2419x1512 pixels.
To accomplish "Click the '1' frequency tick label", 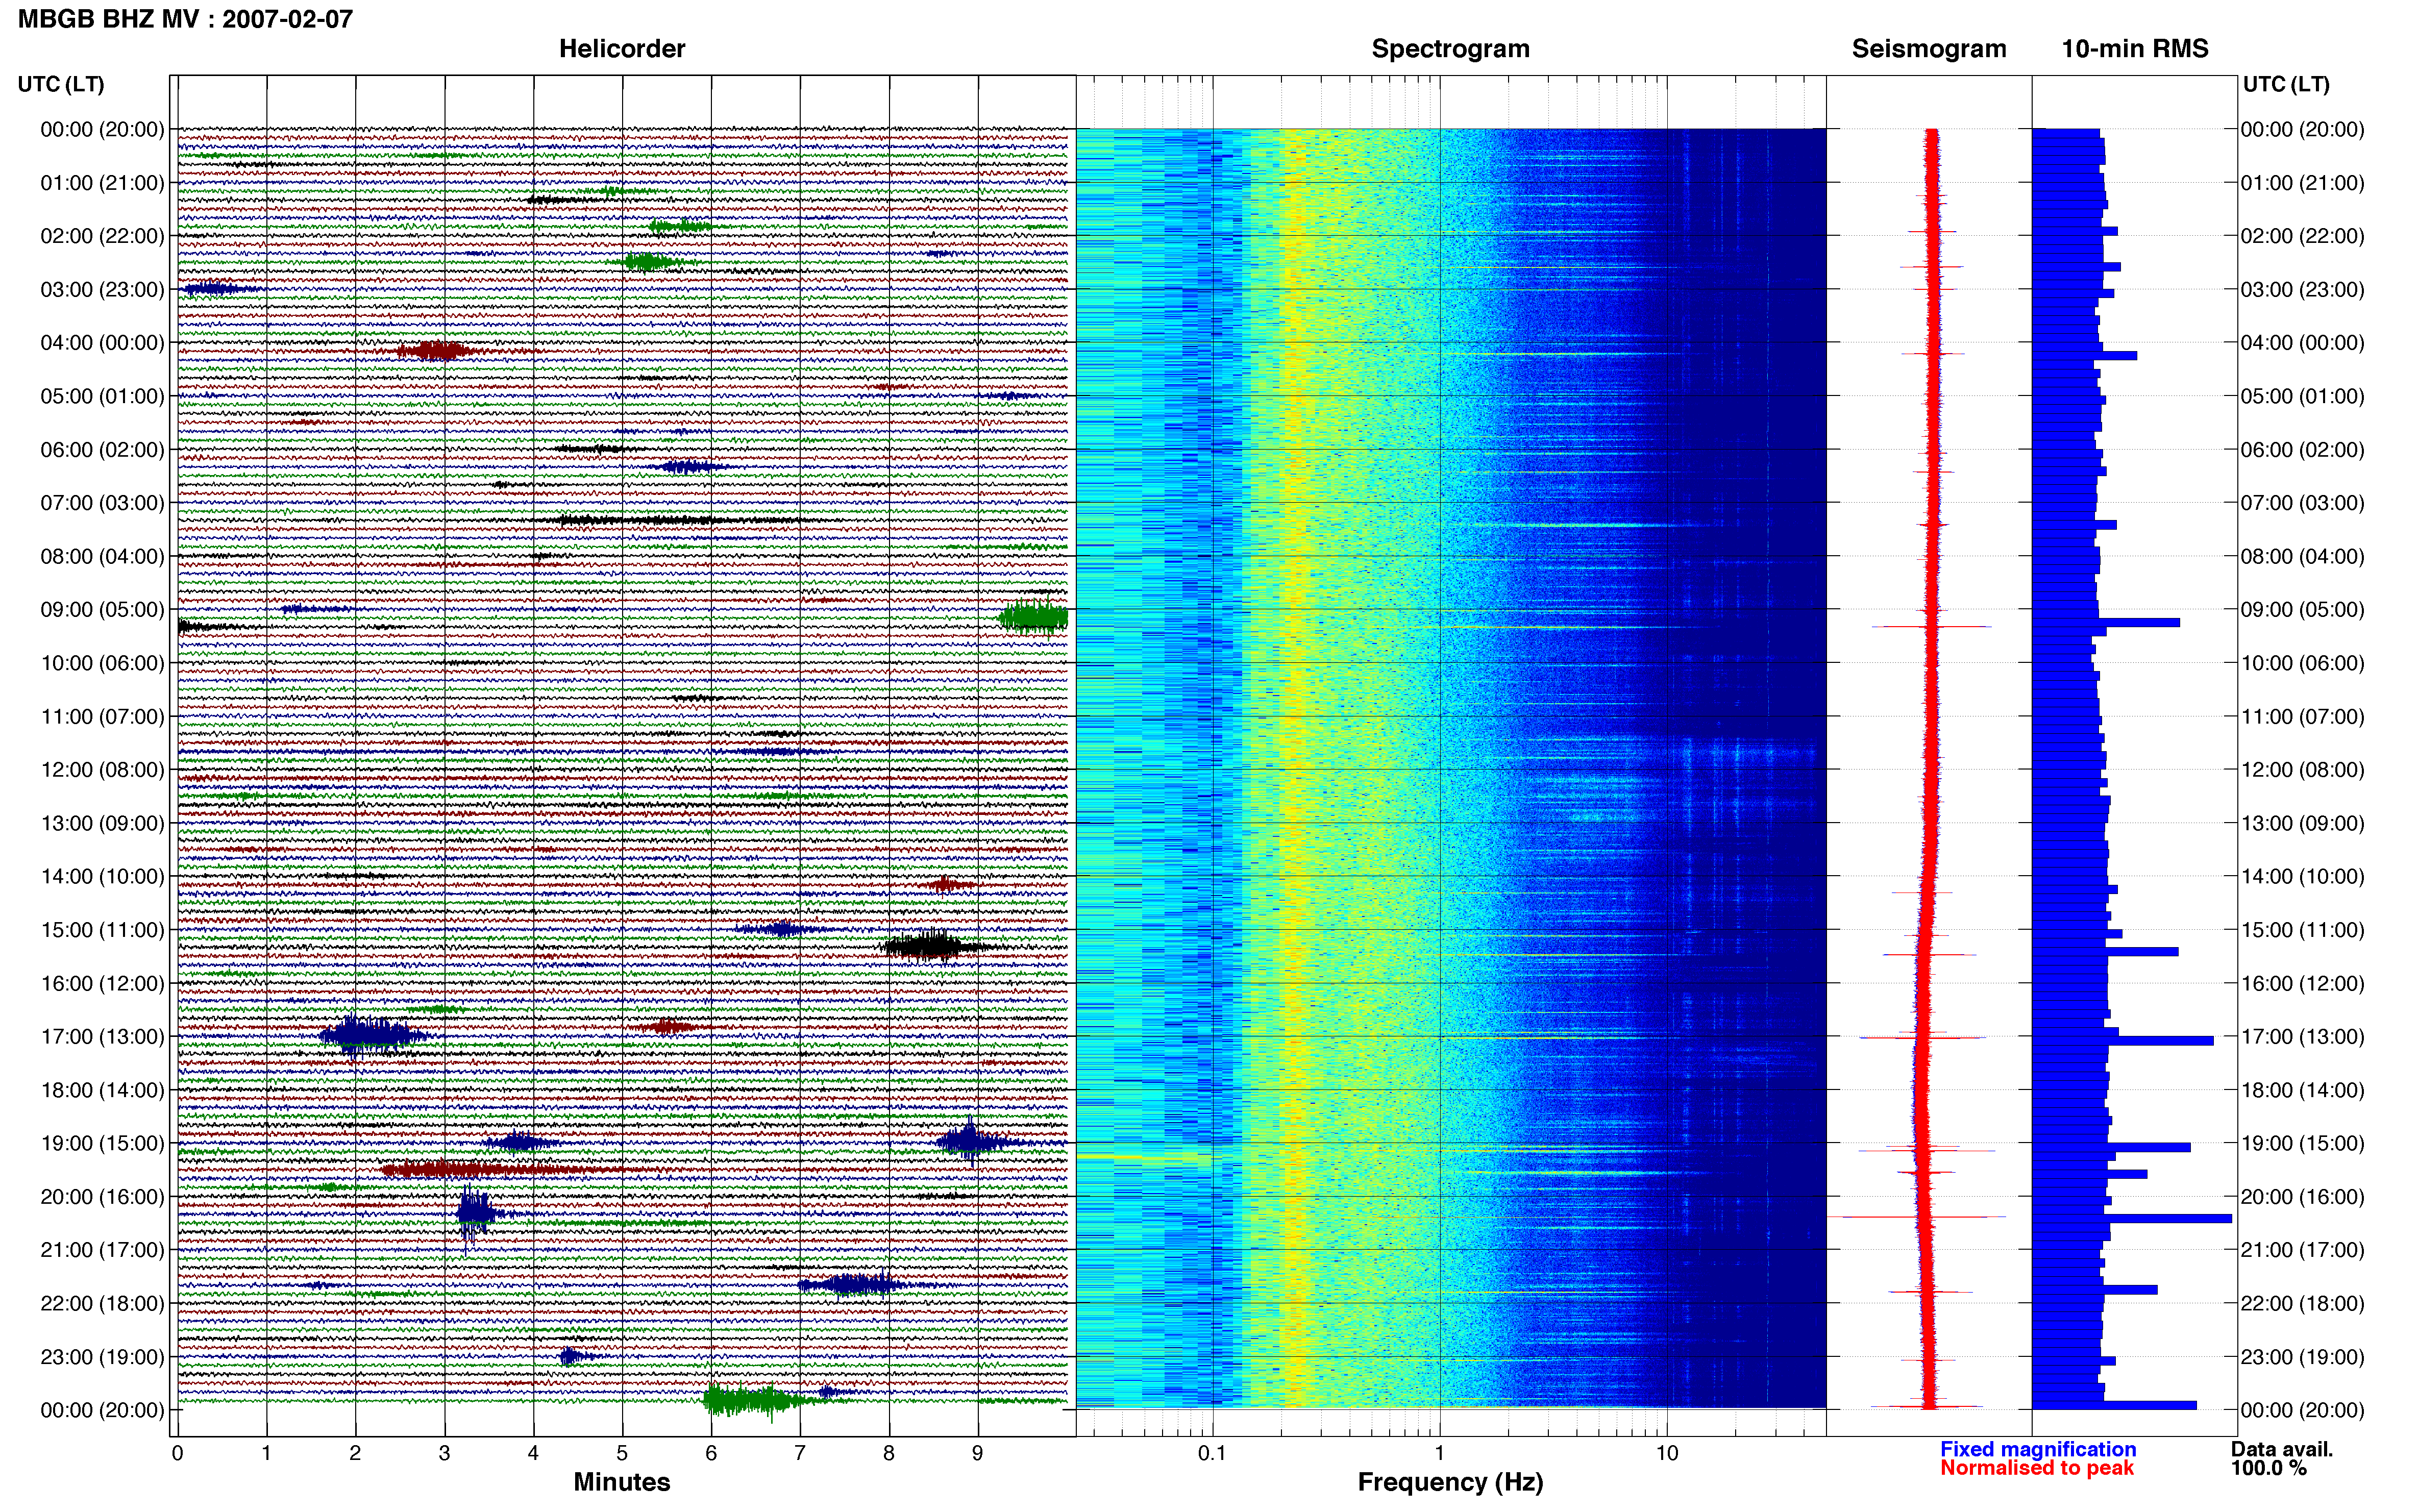I will click(1439, 1453).
